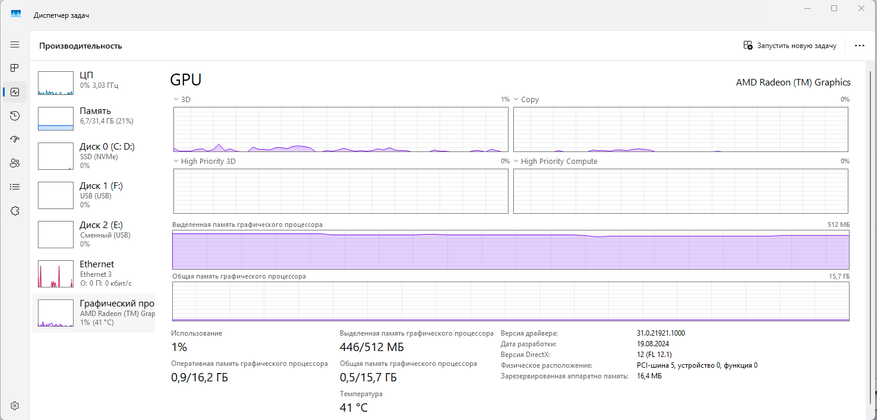Image resolution: width=877 pixels, height=420 pixels.
Task: Select the Ethernet performance thumbnail
Action: coord(95,270)
